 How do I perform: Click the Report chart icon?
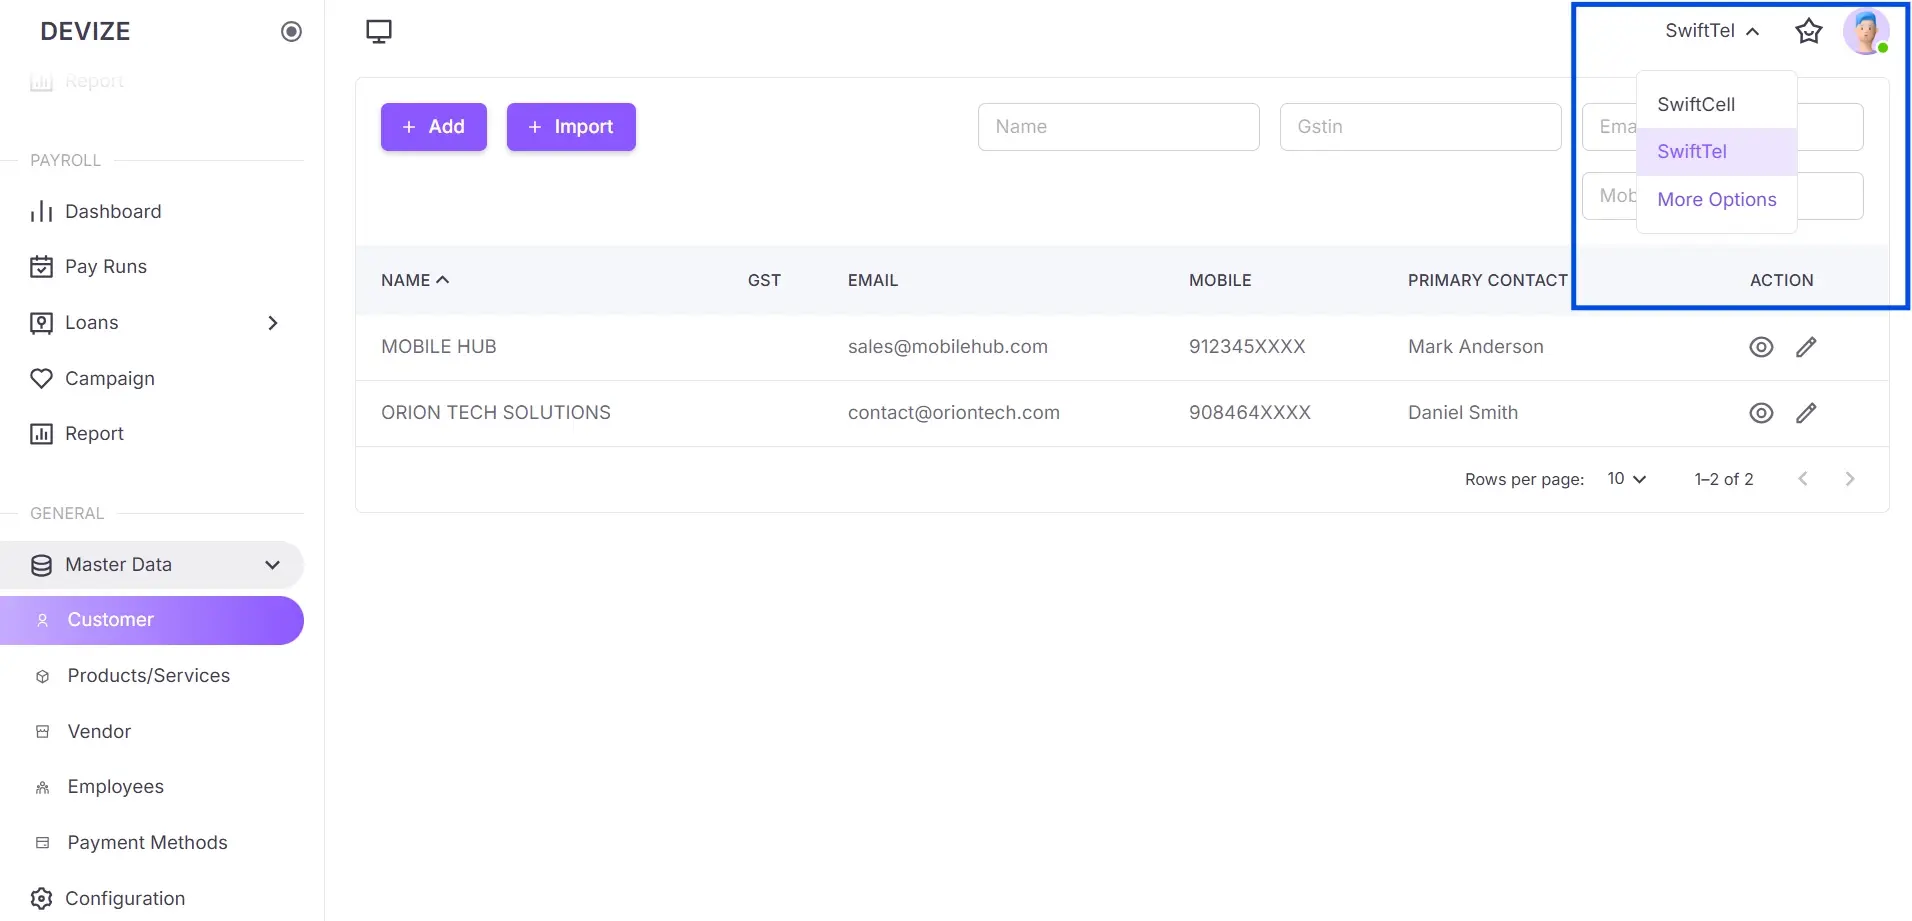click(x=41, y=434)
